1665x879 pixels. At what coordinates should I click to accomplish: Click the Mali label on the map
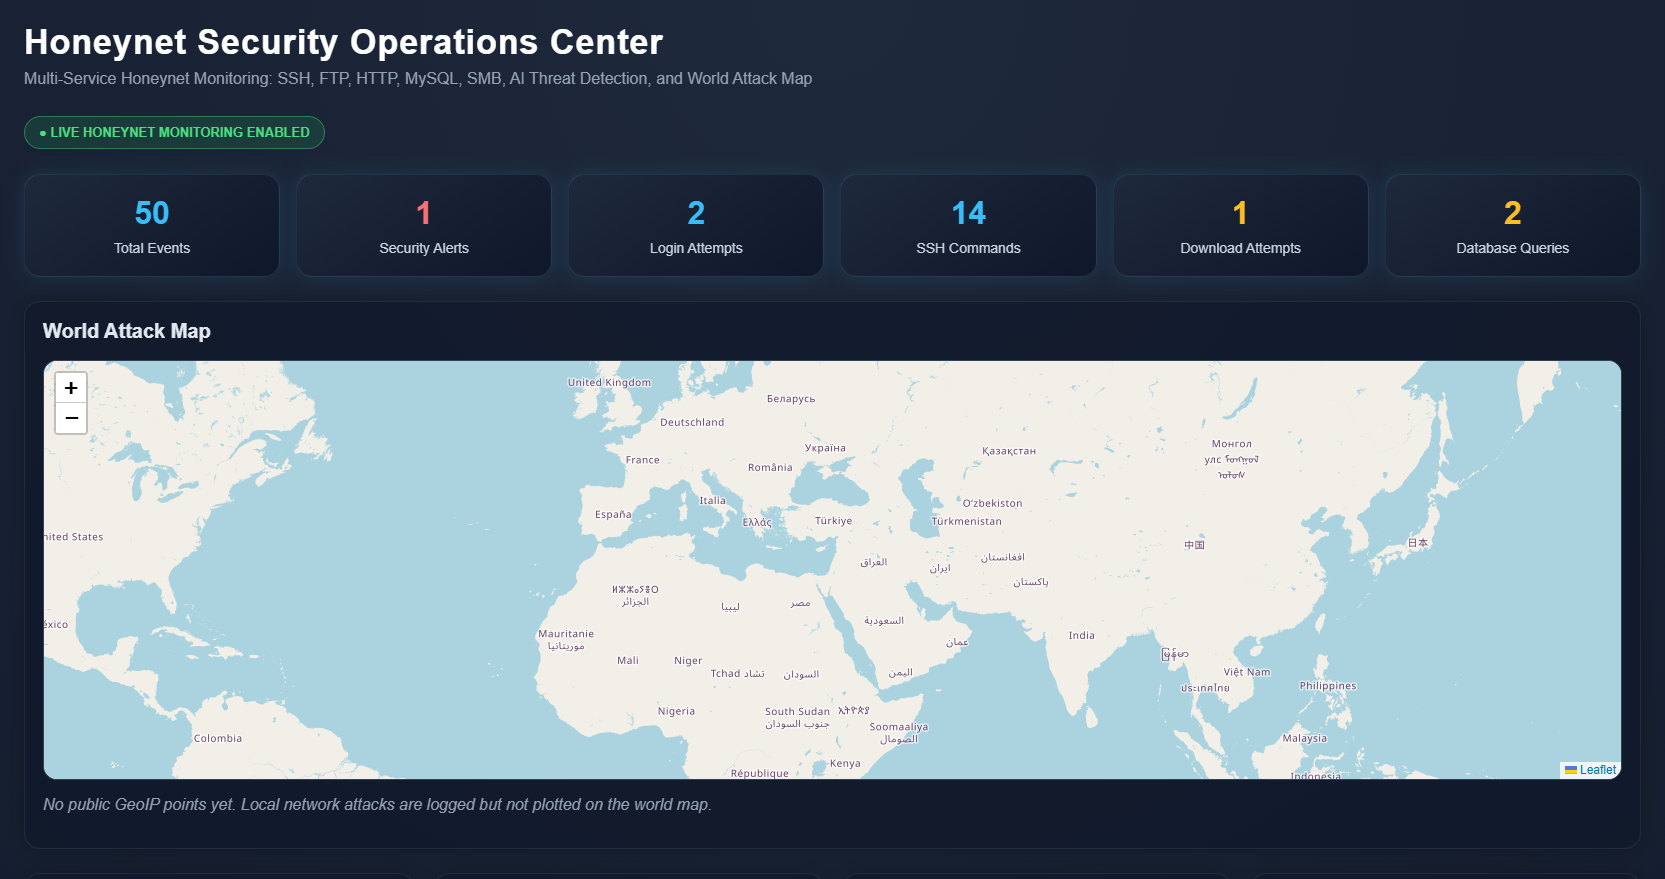[x=628, y=661]
